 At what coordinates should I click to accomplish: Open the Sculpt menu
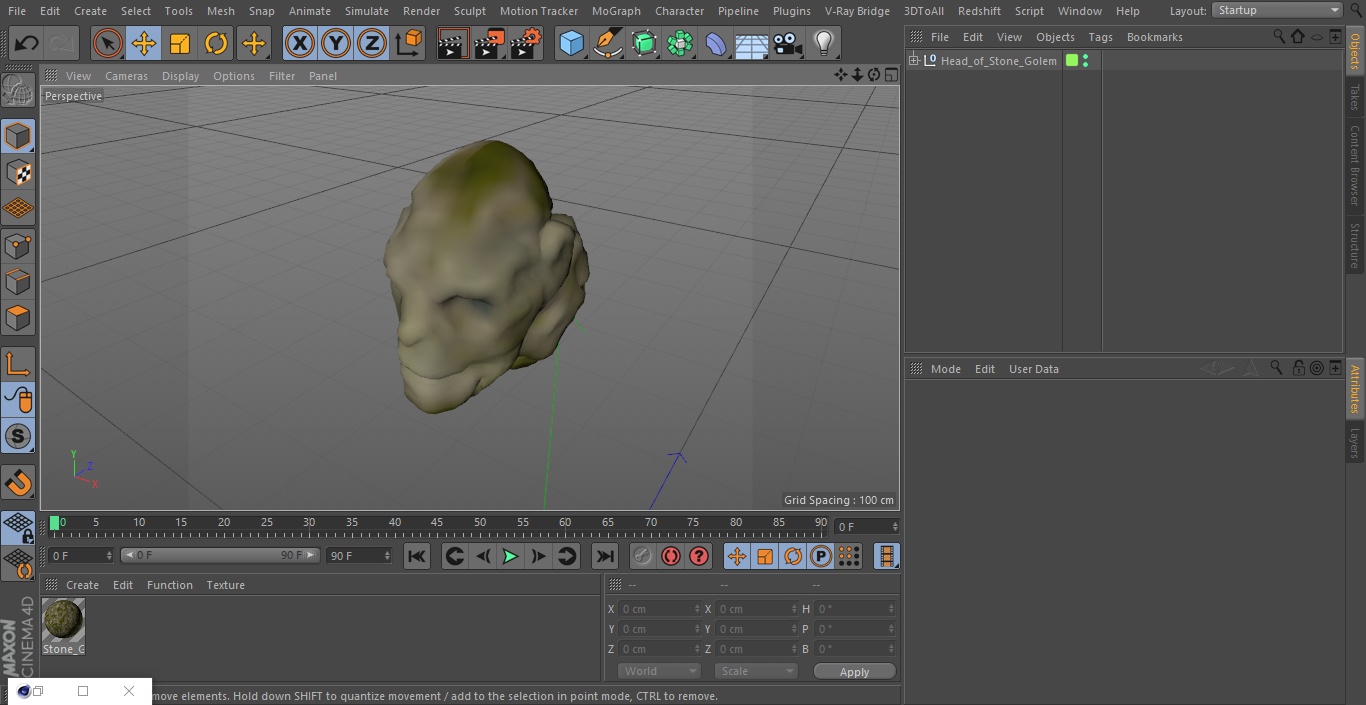coord(469,11)
